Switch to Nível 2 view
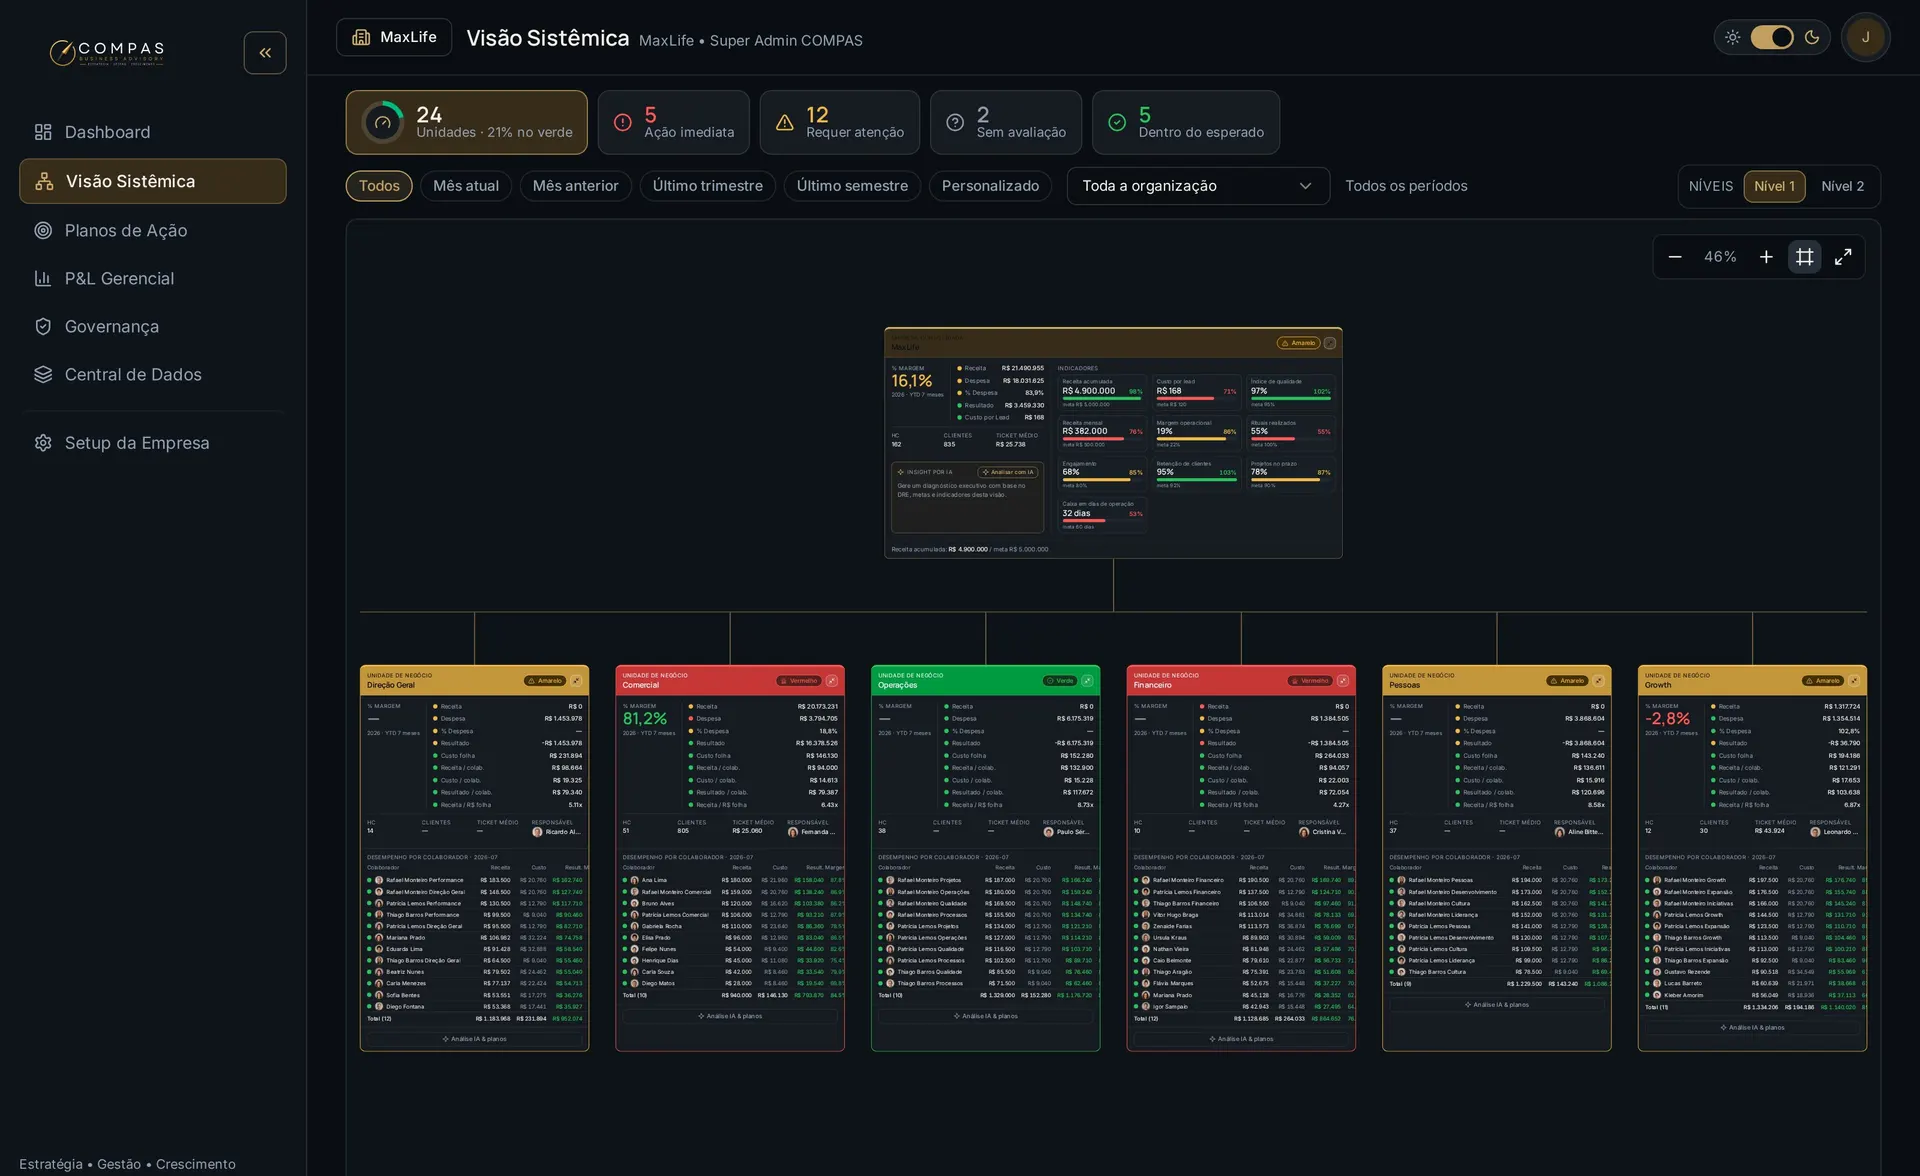This screenshot has width=1920, height=1176. click(x=1842, y=186)
